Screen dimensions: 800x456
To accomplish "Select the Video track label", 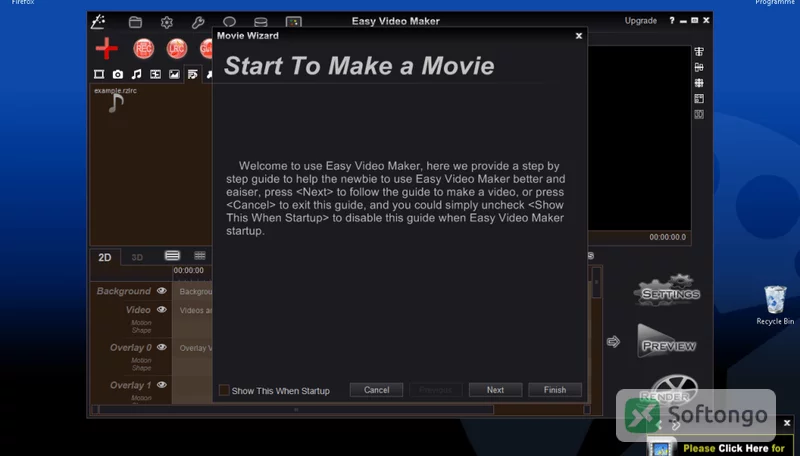I will click(138, 310).
